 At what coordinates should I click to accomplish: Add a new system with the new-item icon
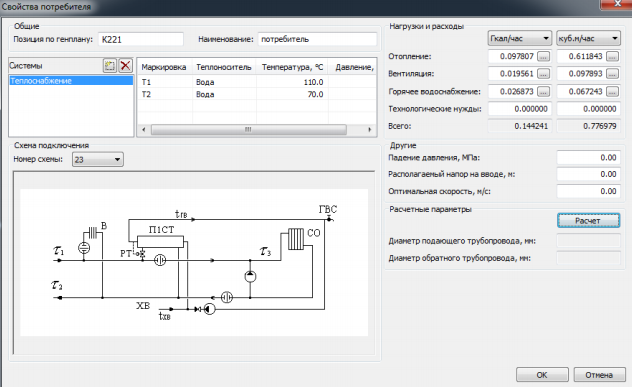pyautogui.click(x=110, y=65)
